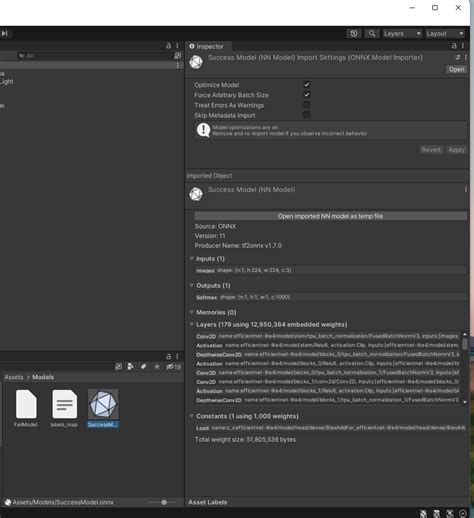The width and height of the screenshot is (474, 518).
Task: Click the Producer Name tf2onnx text
Action: click(238, 245)
